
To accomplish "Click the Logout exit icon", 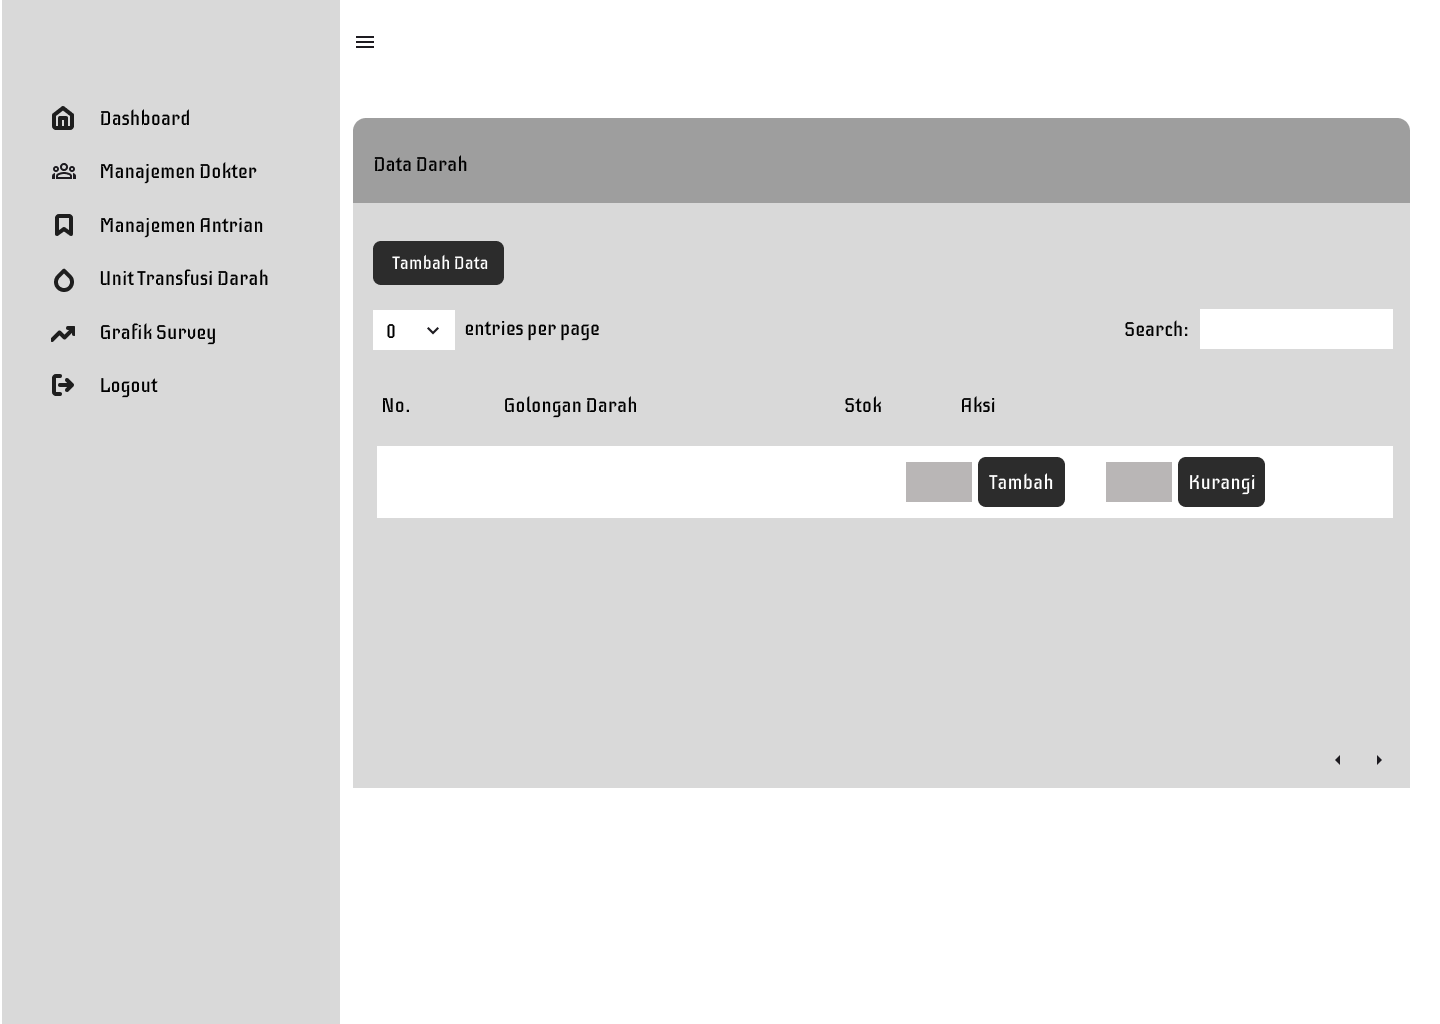I will tap(63, 385).
